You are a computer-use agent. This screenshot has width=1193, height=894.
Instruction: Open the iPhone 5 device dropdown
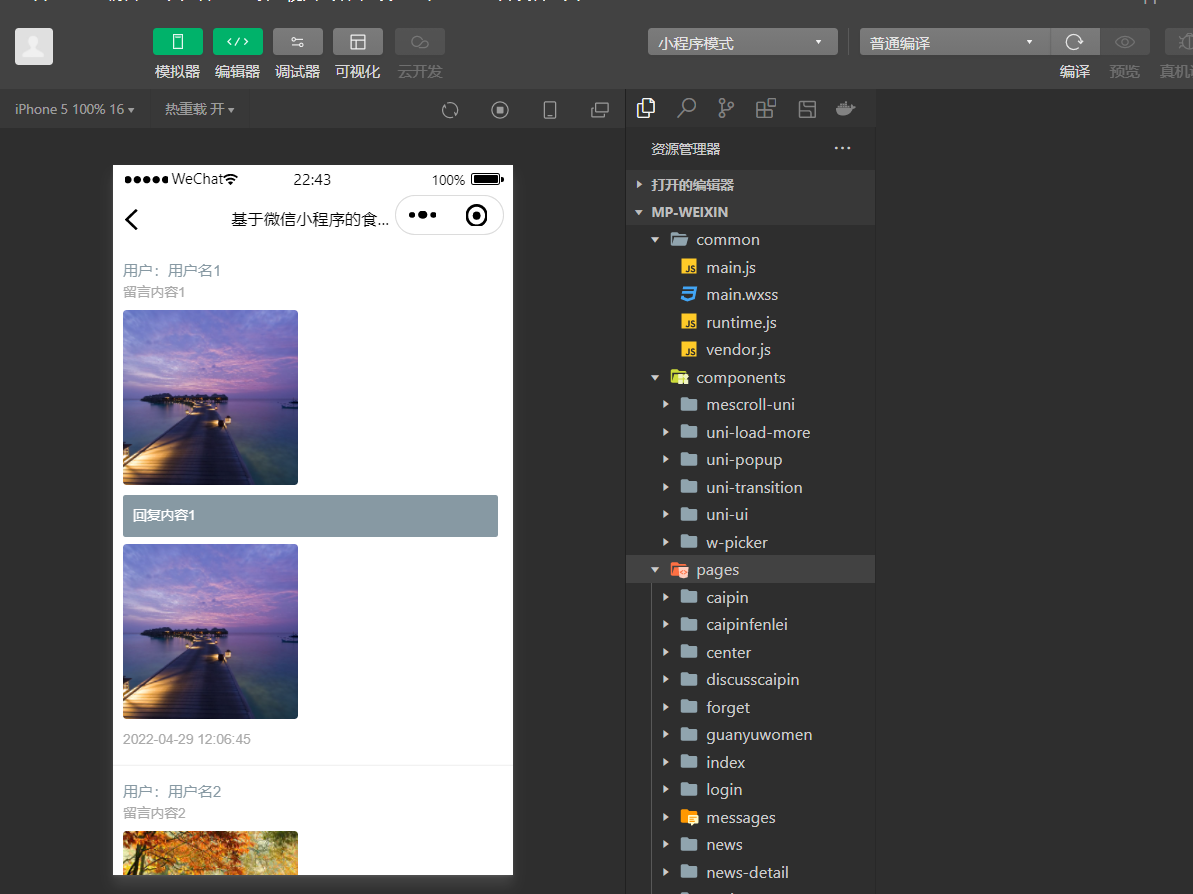click(x=75, y=110)
